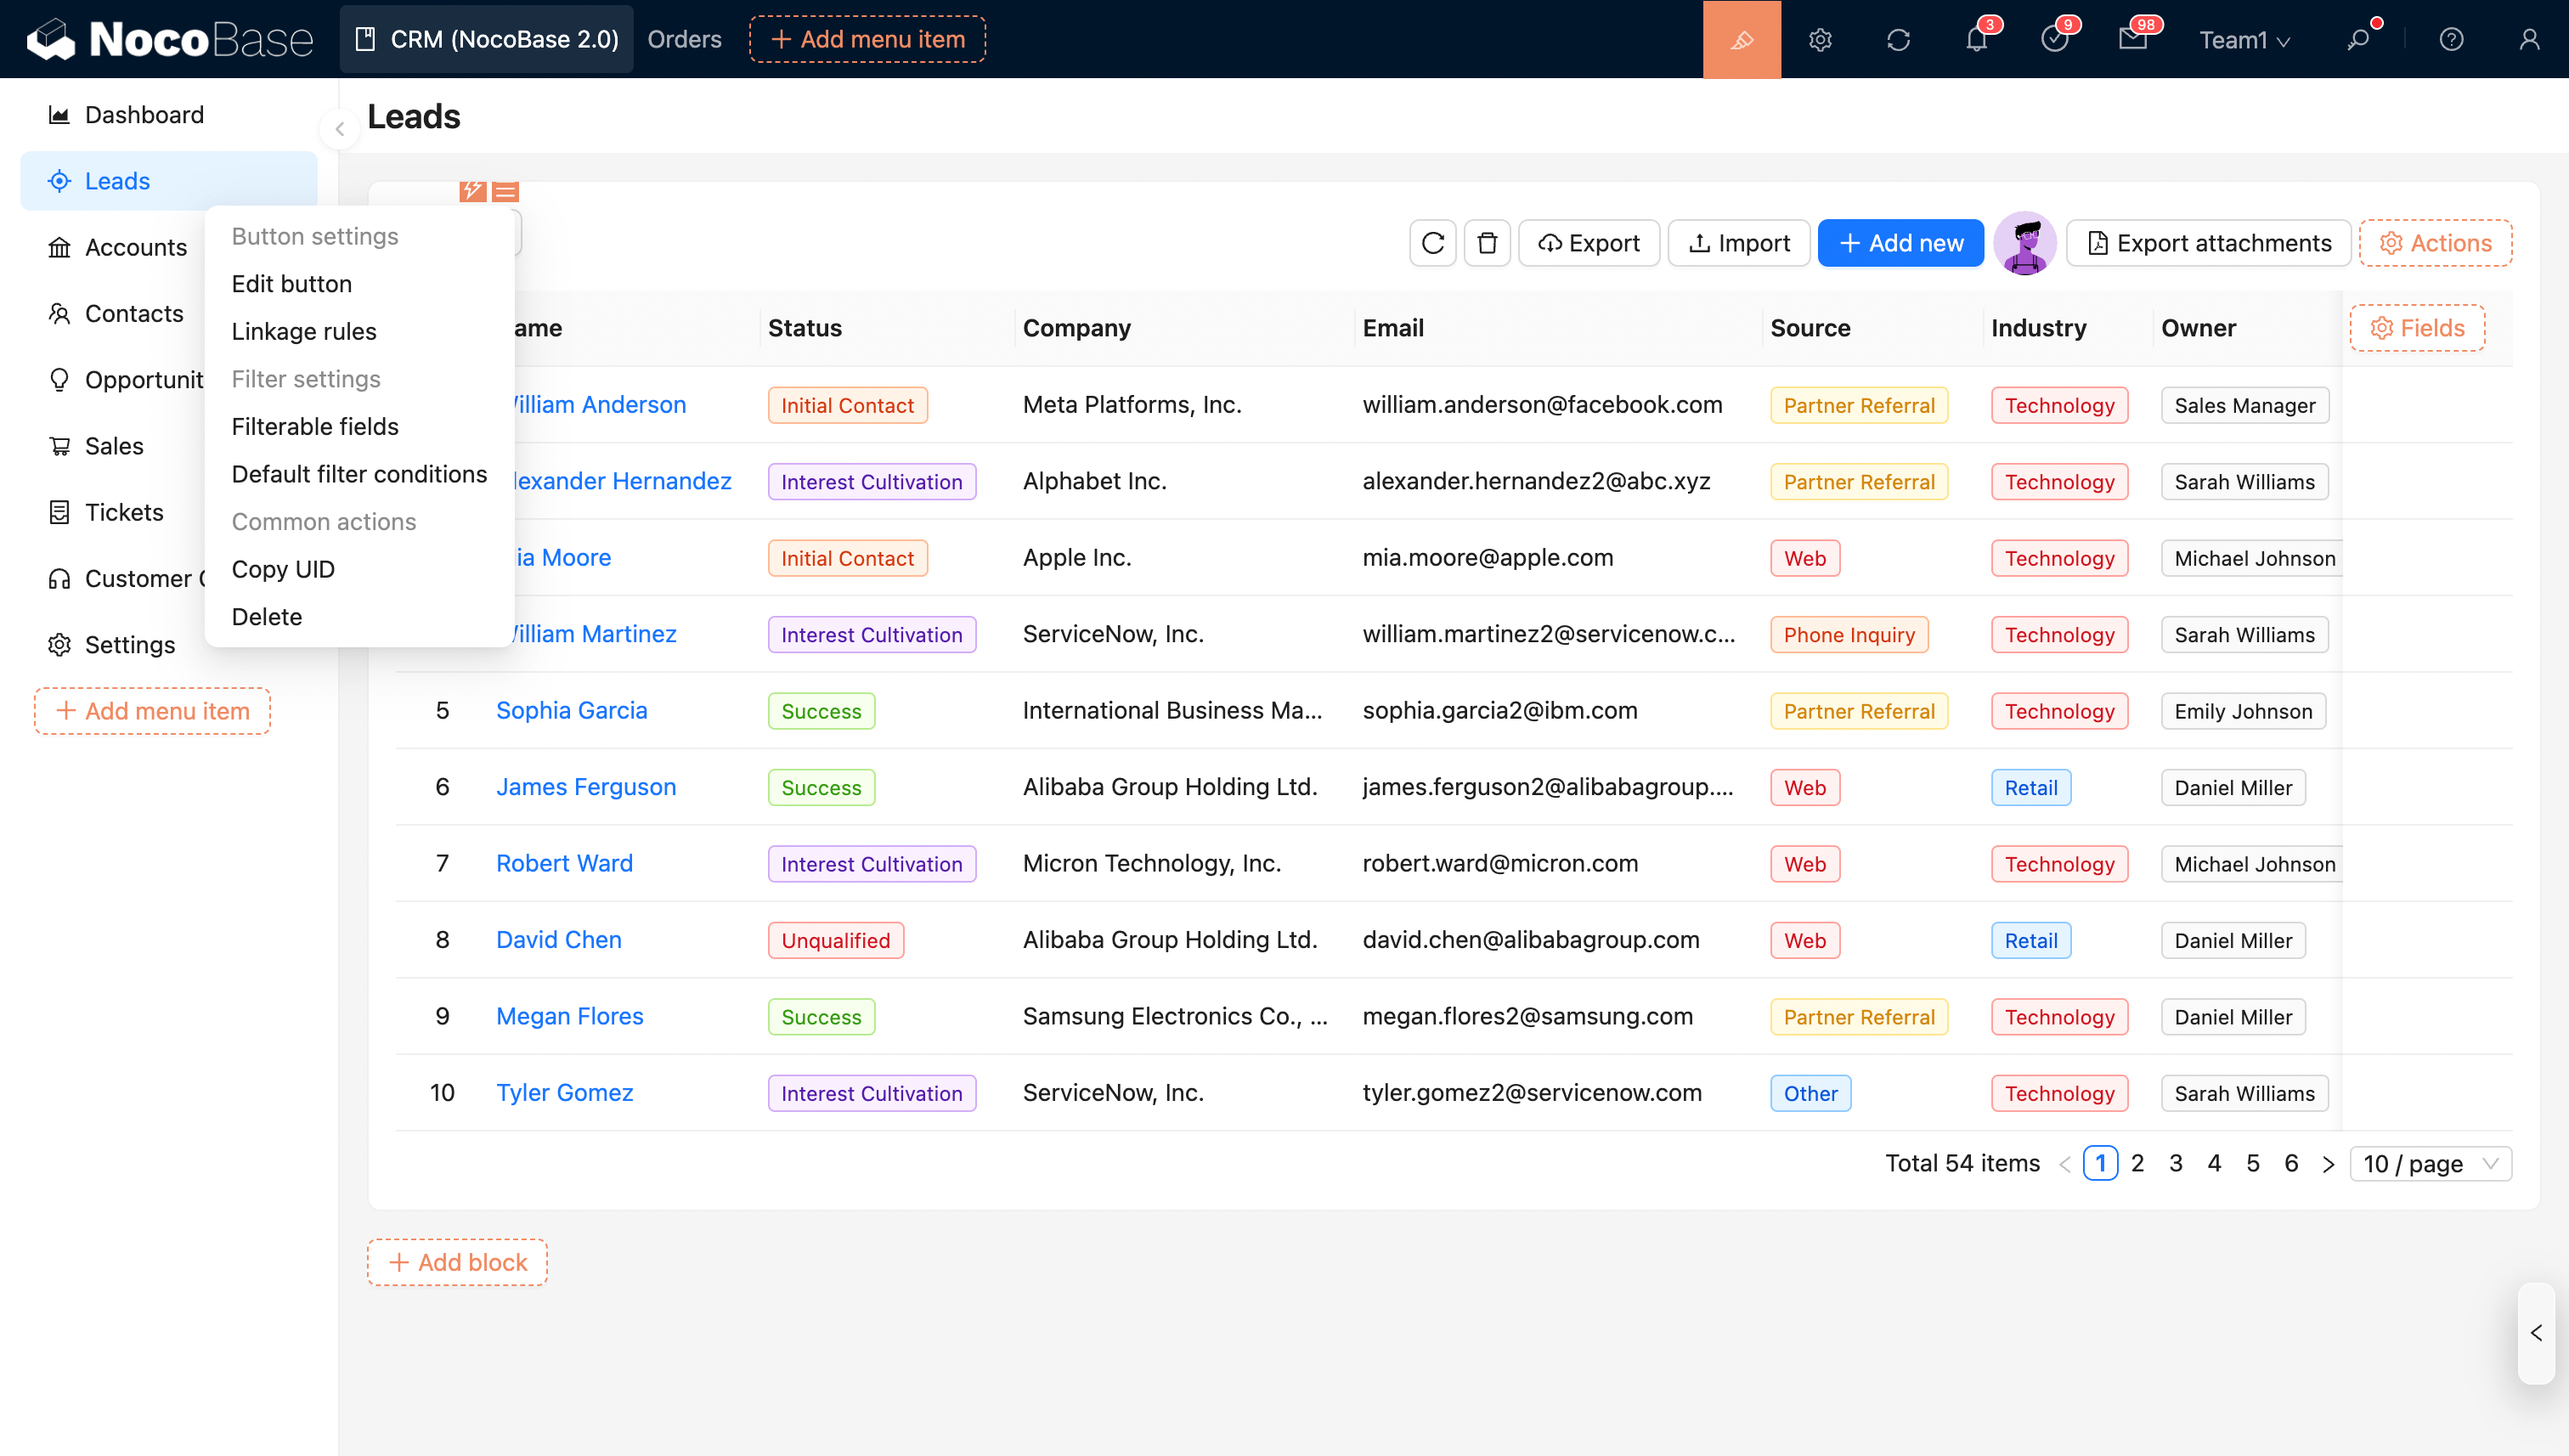Image resolution: width=2569 pixels, height=1456 pixels.
Task: Expand the Team1 role dropdown
Action: tap(2244, 39)
